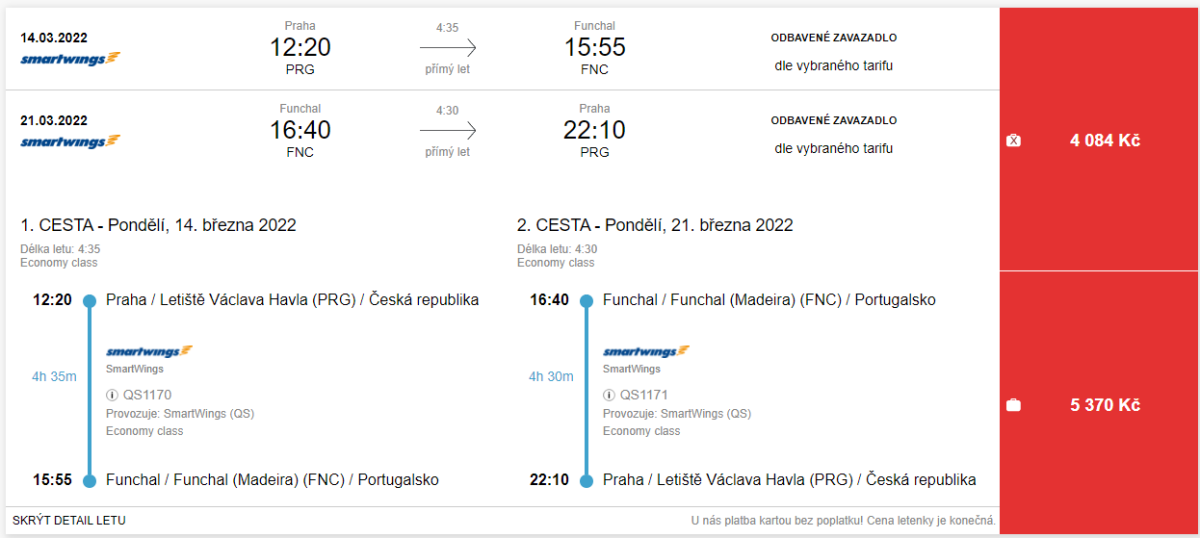Click the arrow icon under 4:35 duration
1200x538 pixels.
447,48
